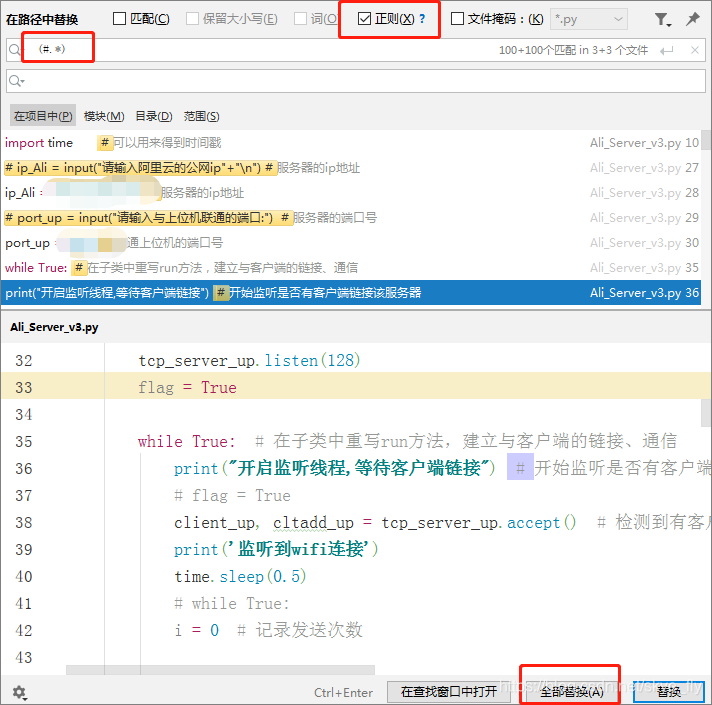Insert new line in search field
The image size is (712, 705).
pos(667,50)
